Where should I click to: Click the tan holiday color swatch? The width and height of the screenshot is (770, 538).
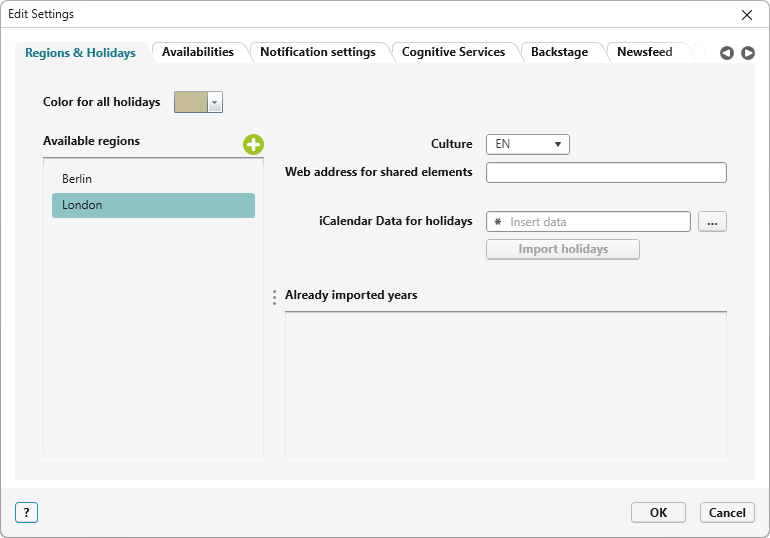click(191, 102)
